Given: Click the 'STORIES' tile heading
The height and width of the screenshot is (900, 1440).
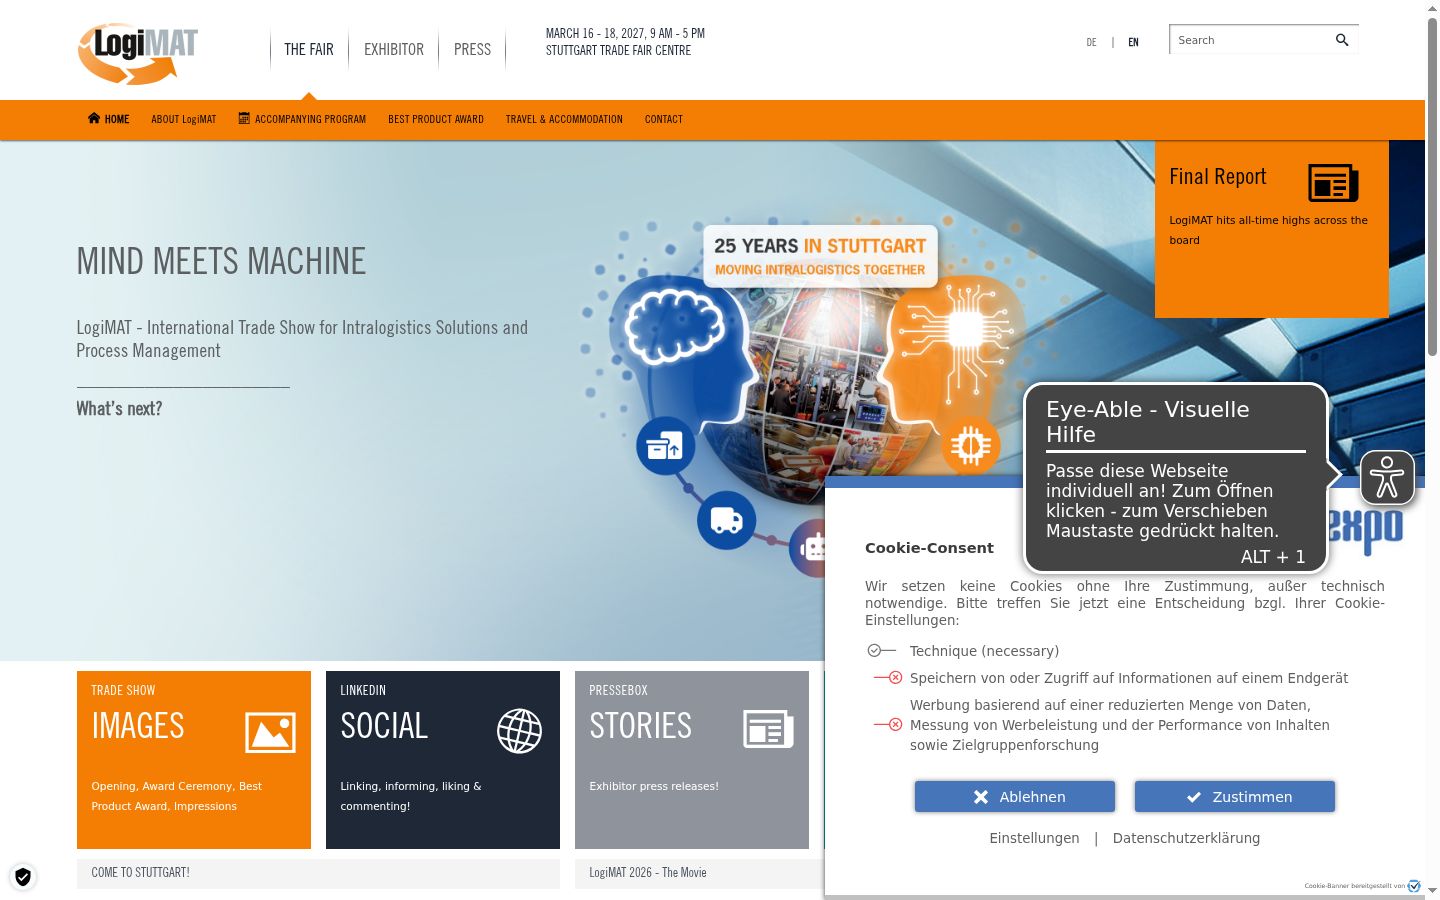Looking at the screenshot, I should click(641, 725).
